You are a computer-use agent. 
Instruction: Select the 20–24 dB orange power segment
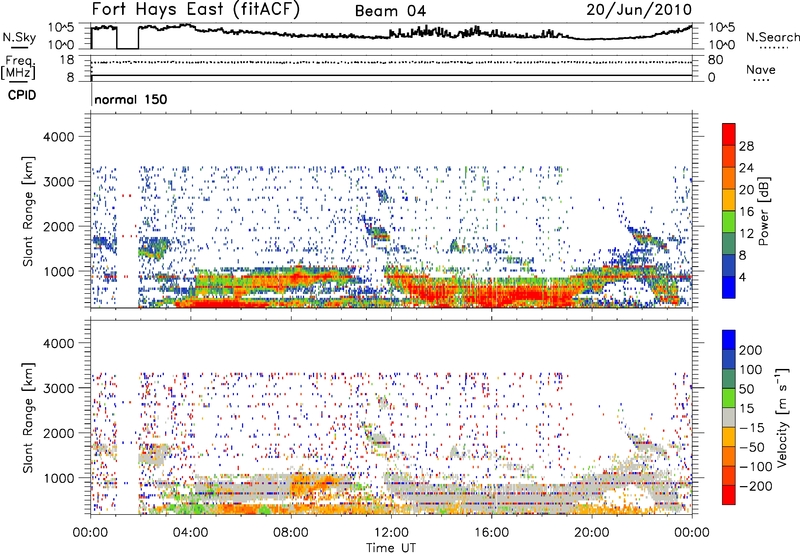click(x=729, y=178)
